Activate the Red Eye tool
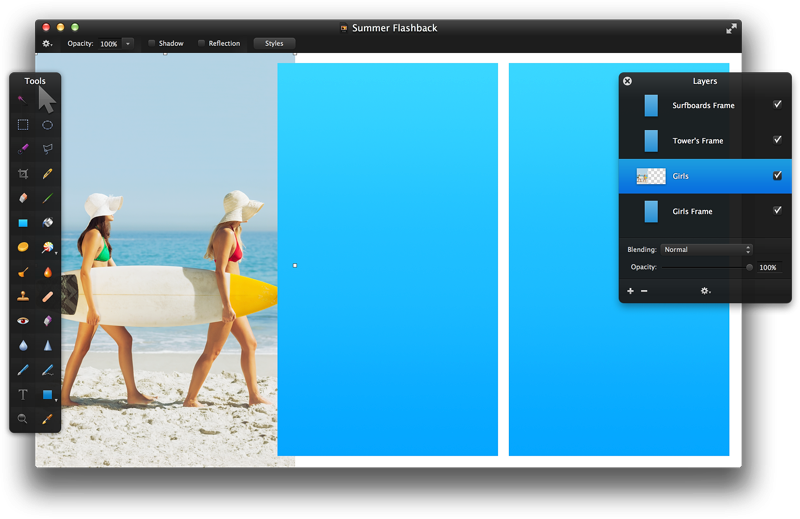The image size is (800, 519). pos(23,321)
